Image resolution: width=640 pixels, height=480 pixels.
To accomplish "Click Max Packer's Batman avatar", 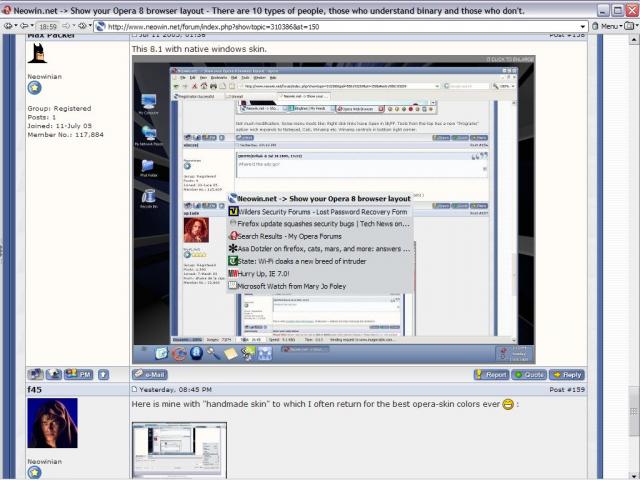I will click(x=38, y=53).
